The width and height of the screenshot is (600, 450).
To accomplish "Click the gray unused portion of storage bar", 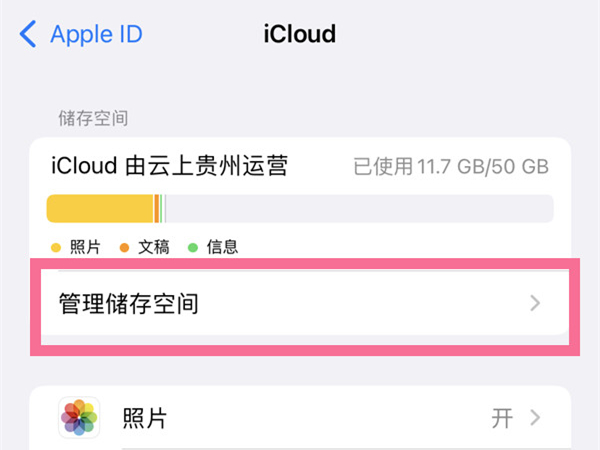I will tap(360, 208).
